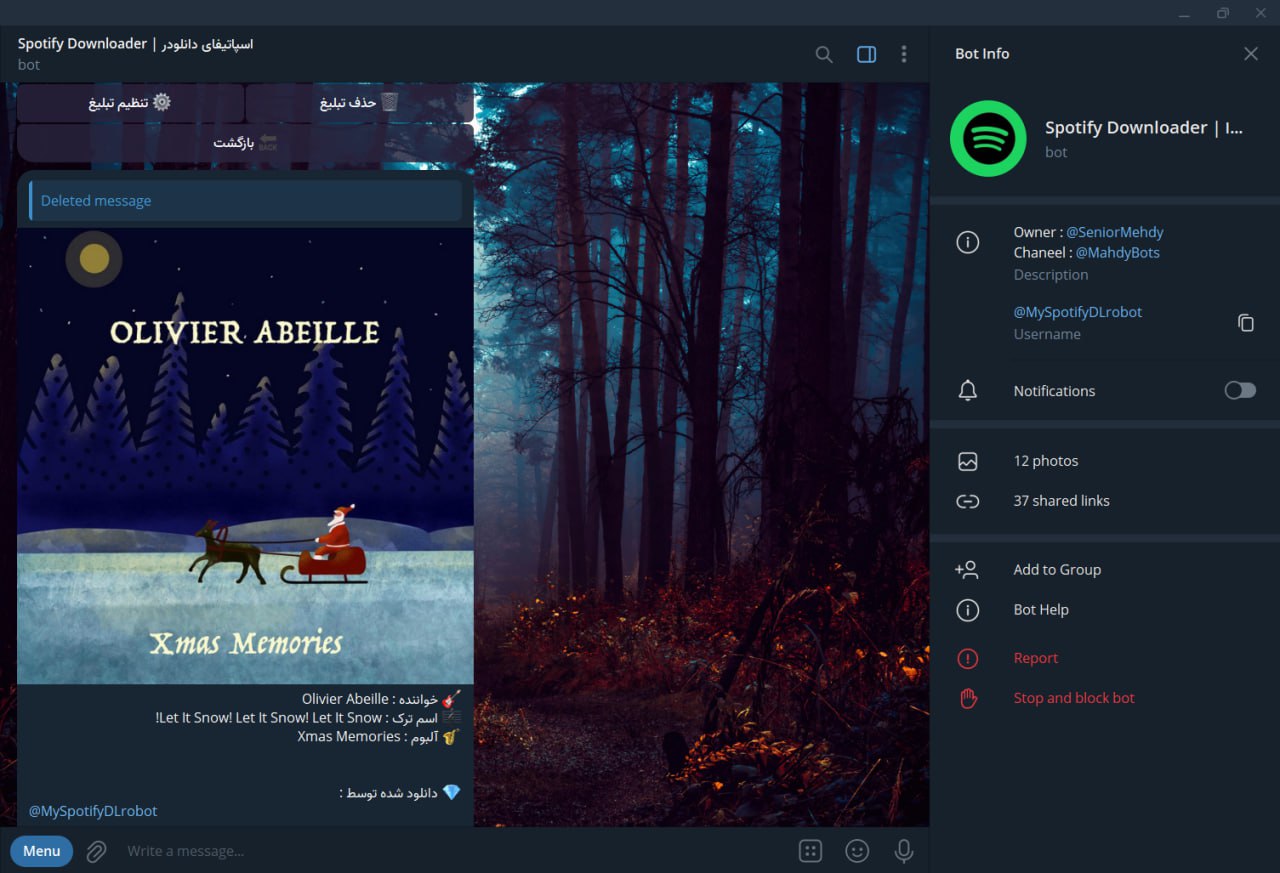Minimize the Telegram window

point(1184,13)
